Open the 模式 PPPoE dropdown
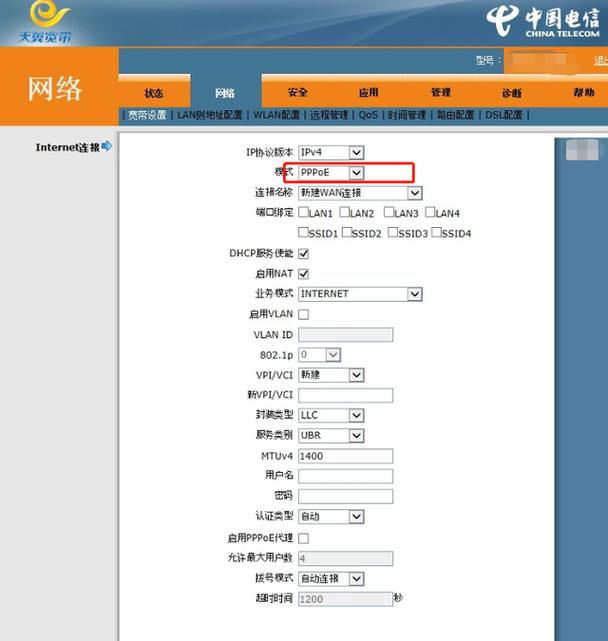The height and width of the screenshot is (641, 608). click(x=331, y=173)
